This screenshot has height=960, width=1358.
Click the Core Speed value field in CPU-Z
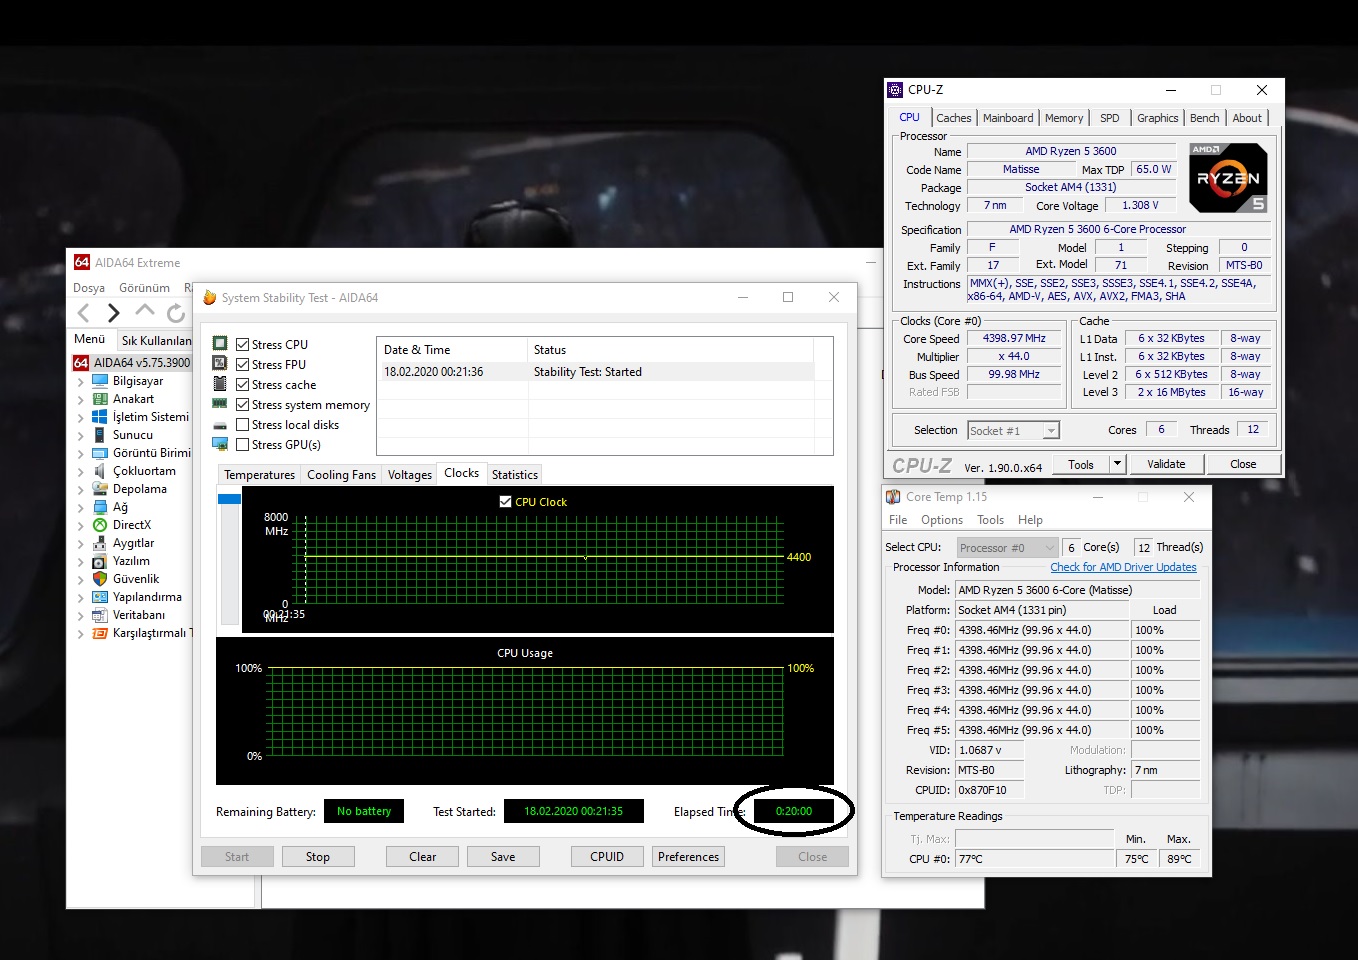(x=1014, y=339)
